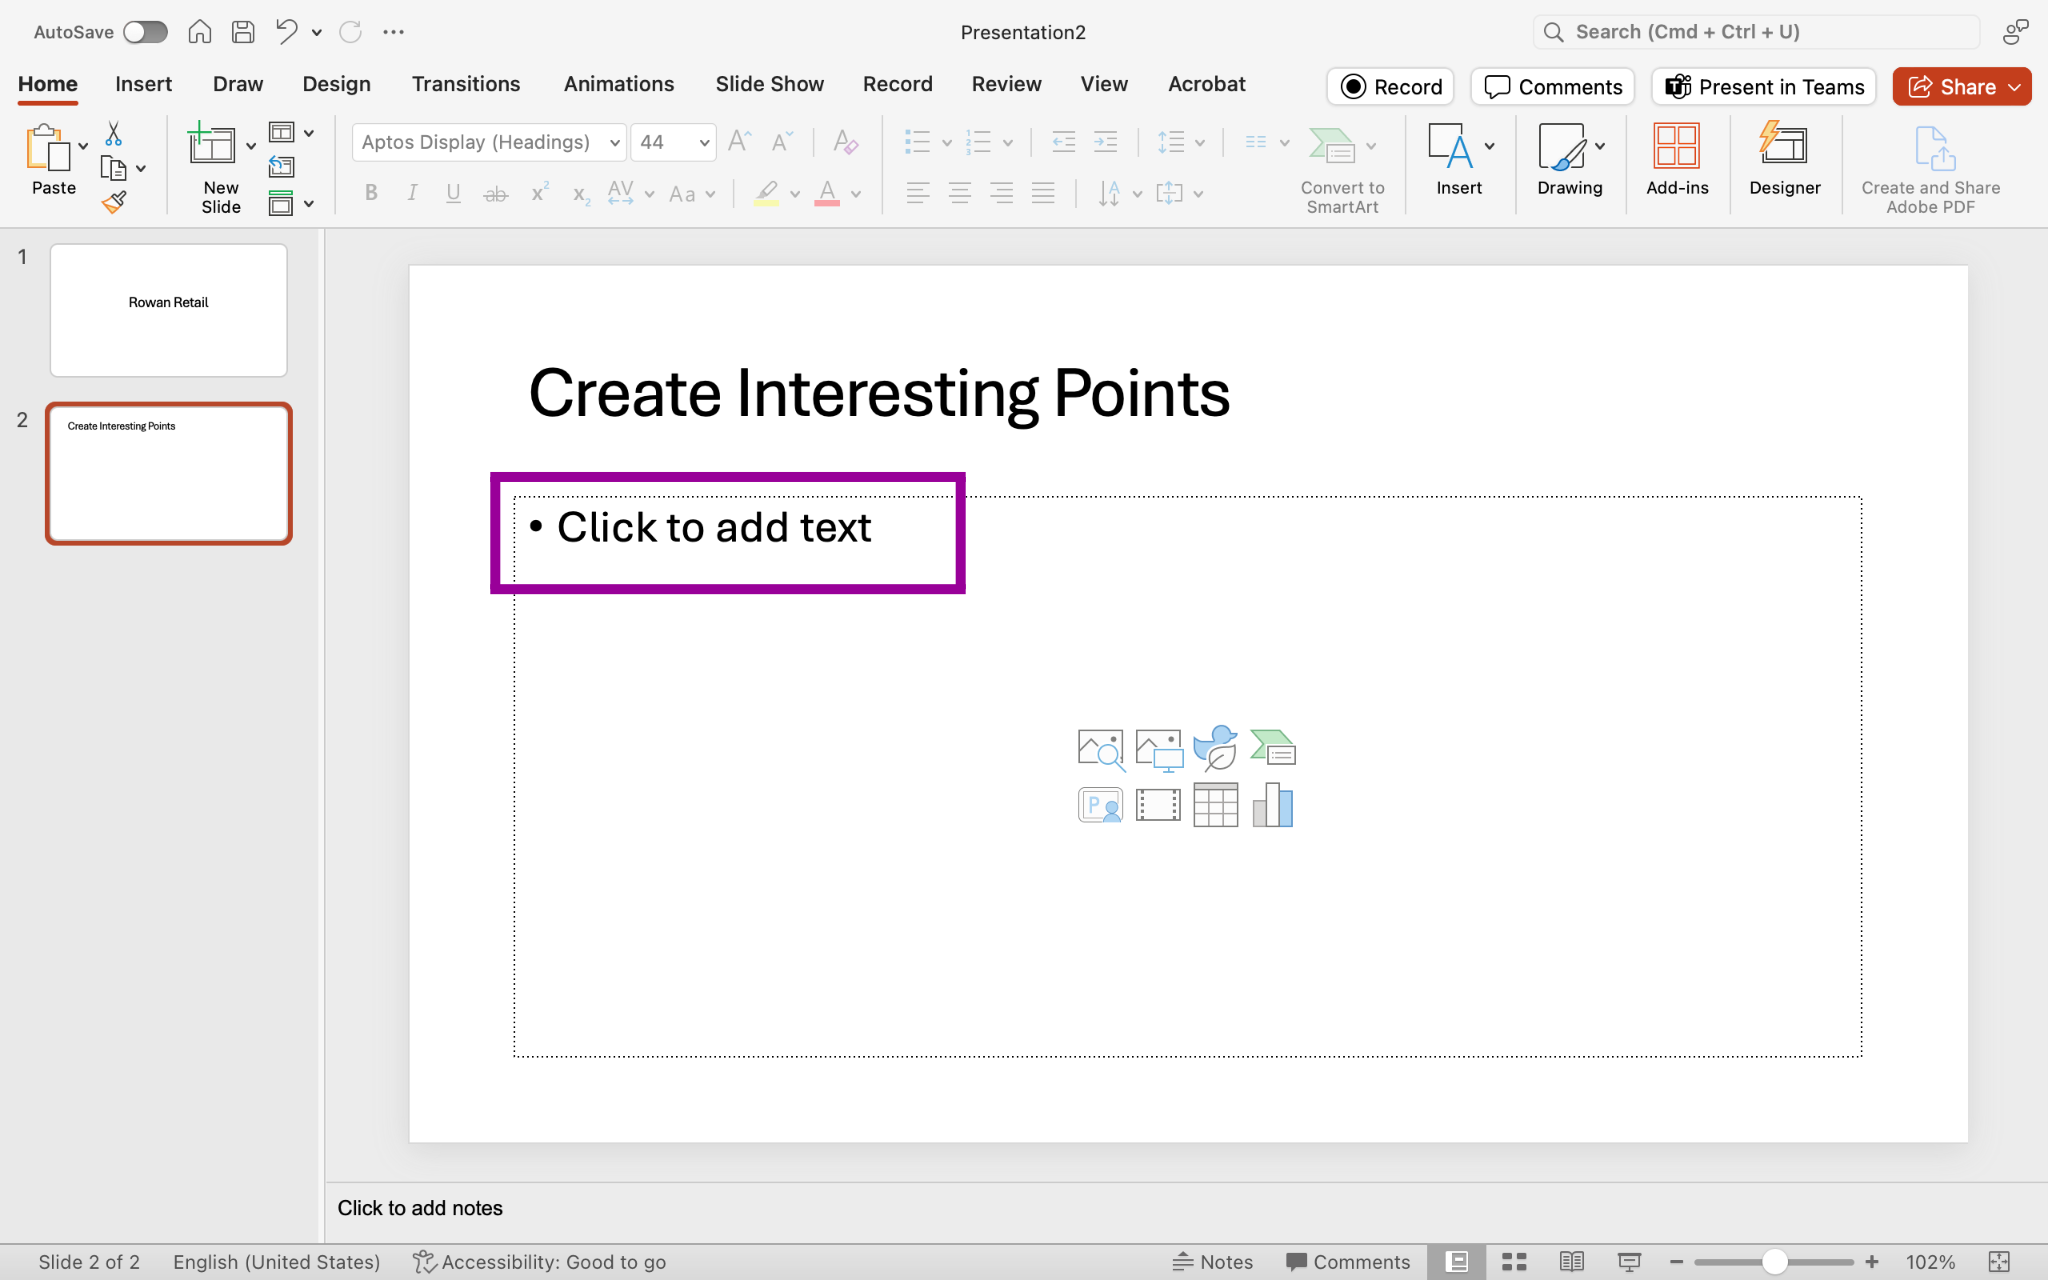This screenshot has height=1280, width=2048.
Task: Open the Slide Show tab
Action: click(769, 84)
